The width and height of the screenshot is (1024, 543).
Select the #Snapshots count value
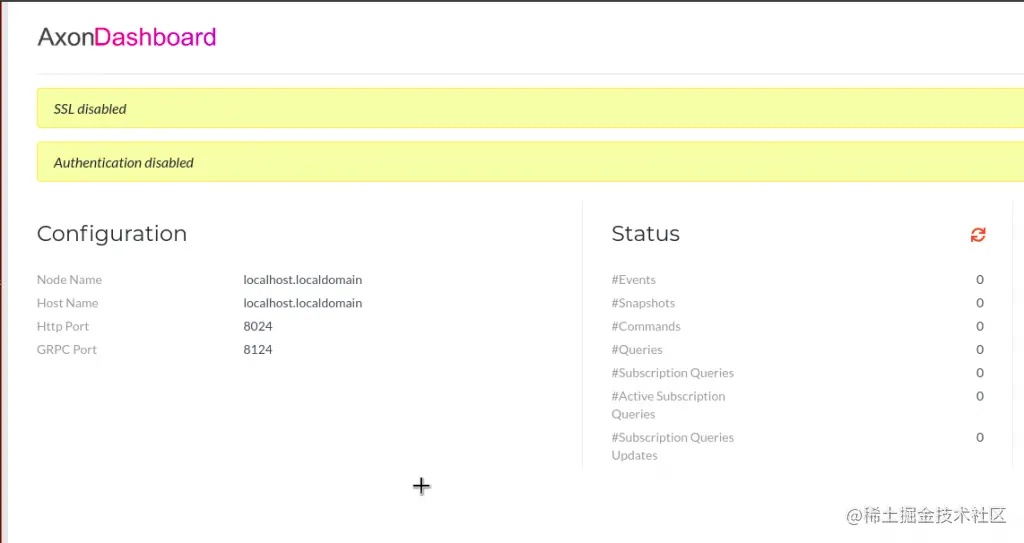[x=980, y=303]
